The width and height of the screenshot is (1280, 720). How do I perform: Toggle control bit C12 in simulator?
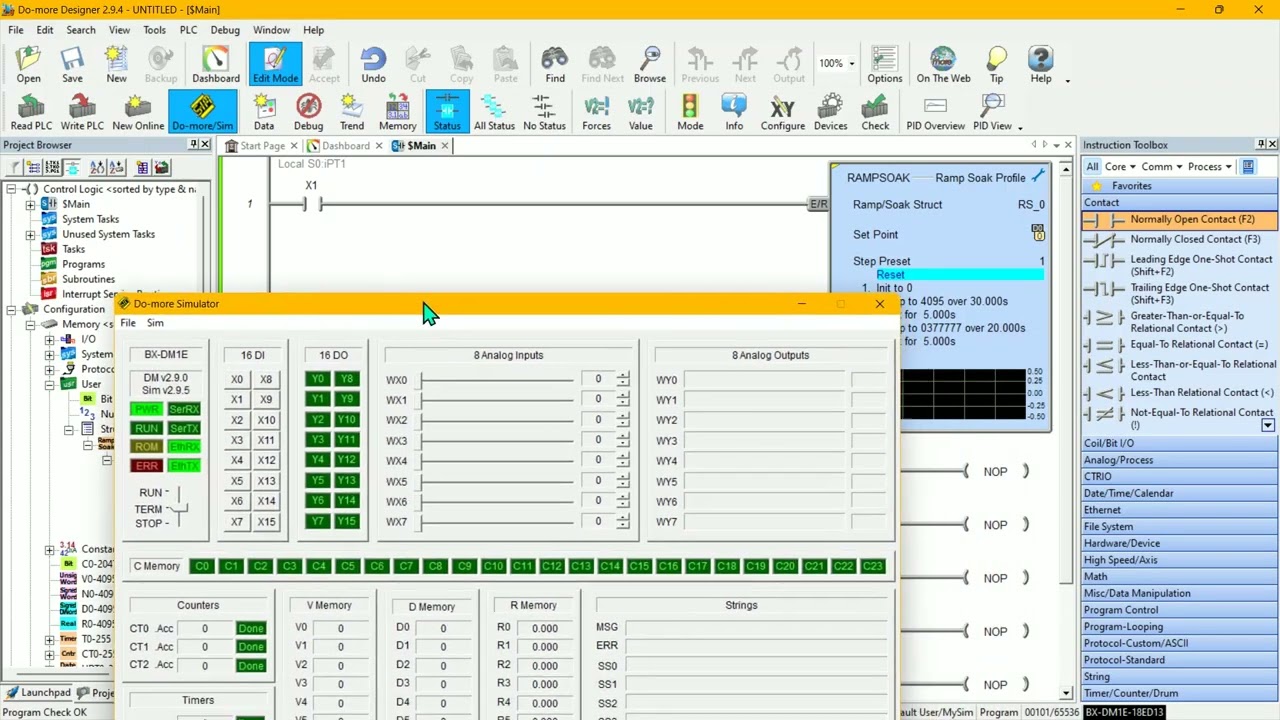click(x=552, y=566)
